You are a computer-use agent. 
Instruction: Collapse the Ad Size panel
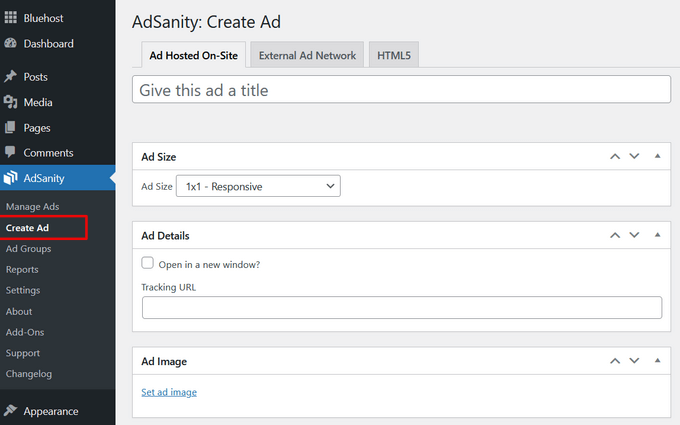(657, 157)
